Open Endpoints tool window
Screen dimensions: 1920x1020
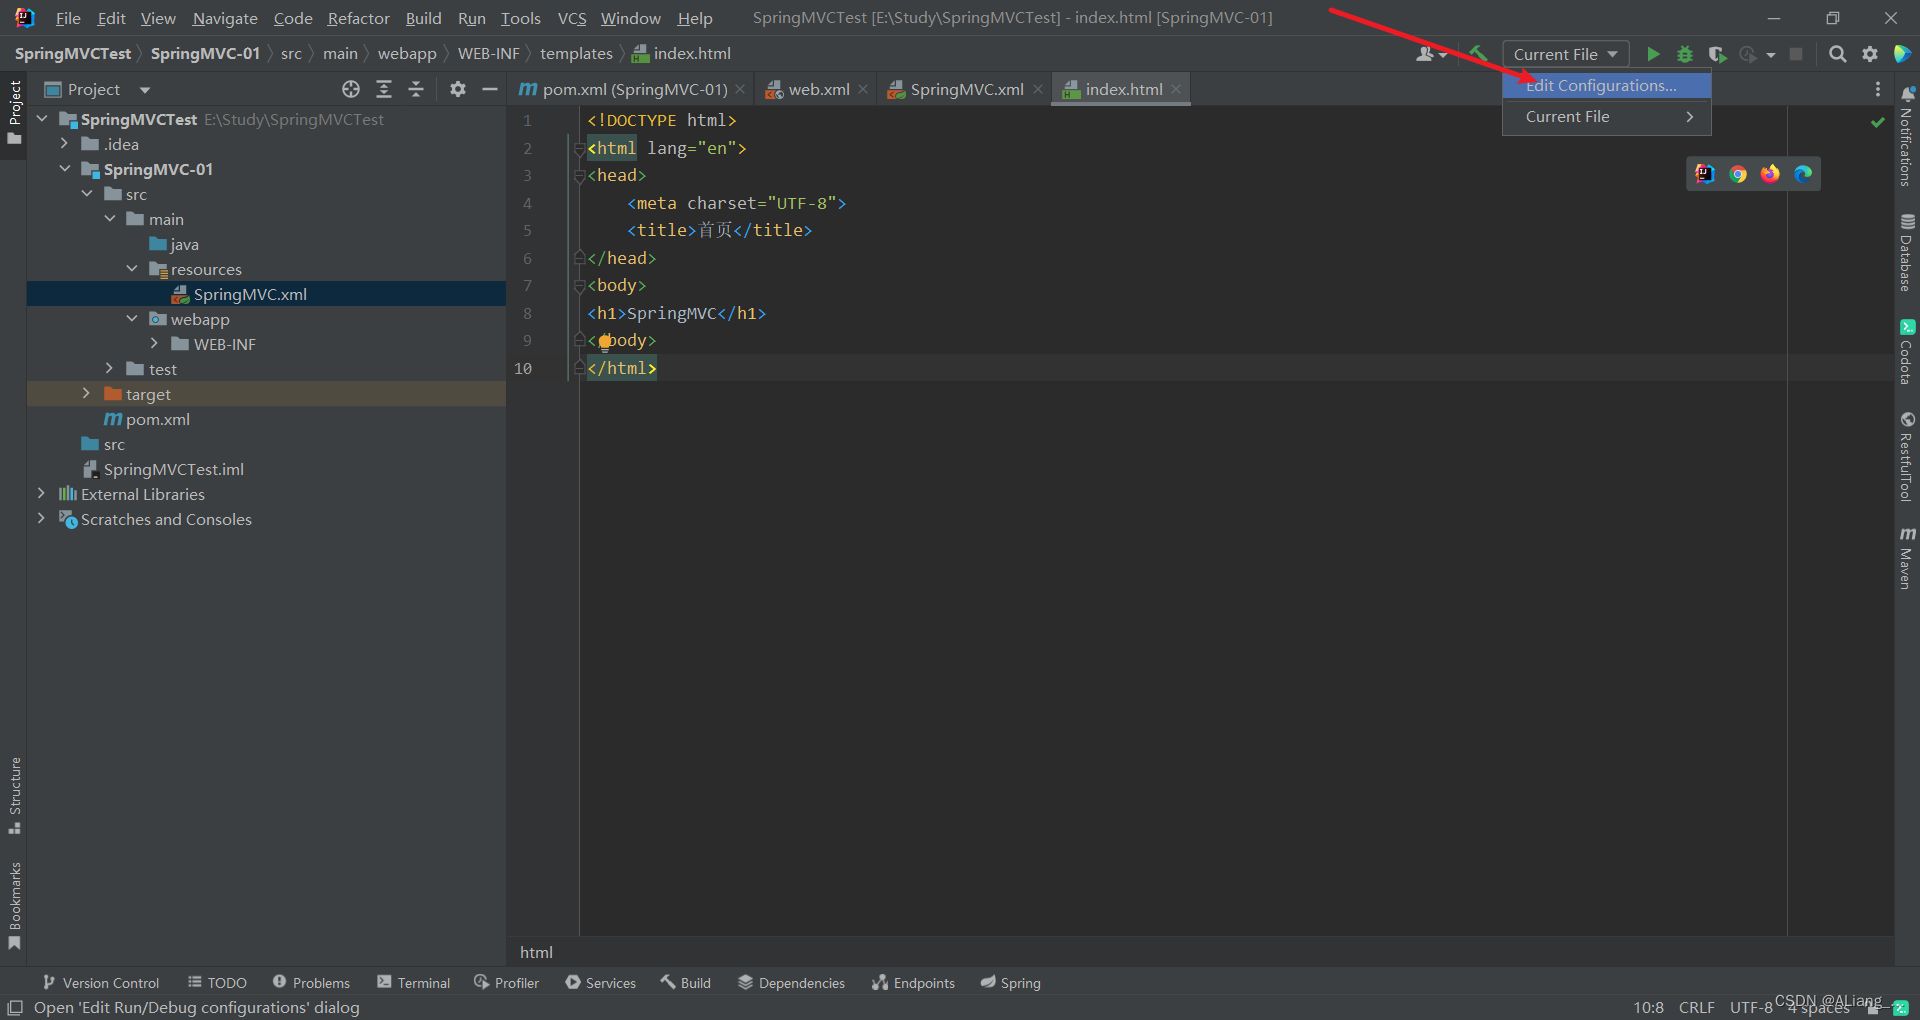[913, 983]
